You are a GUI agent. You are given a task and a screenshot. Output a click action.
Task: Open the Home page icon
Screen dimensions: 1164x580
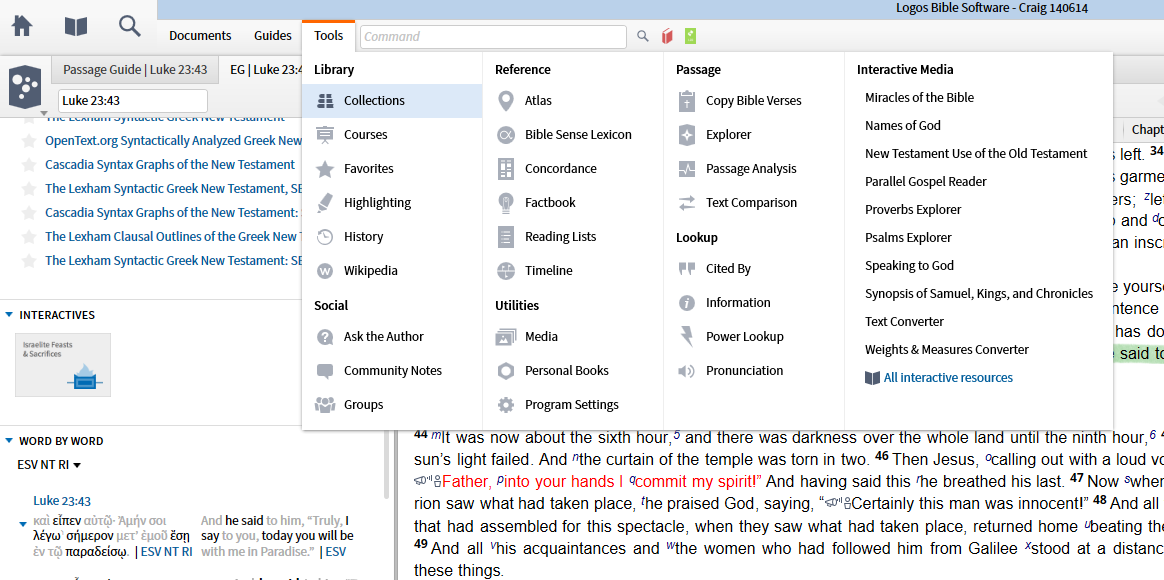pyautogui.click(x=22, y=26)
